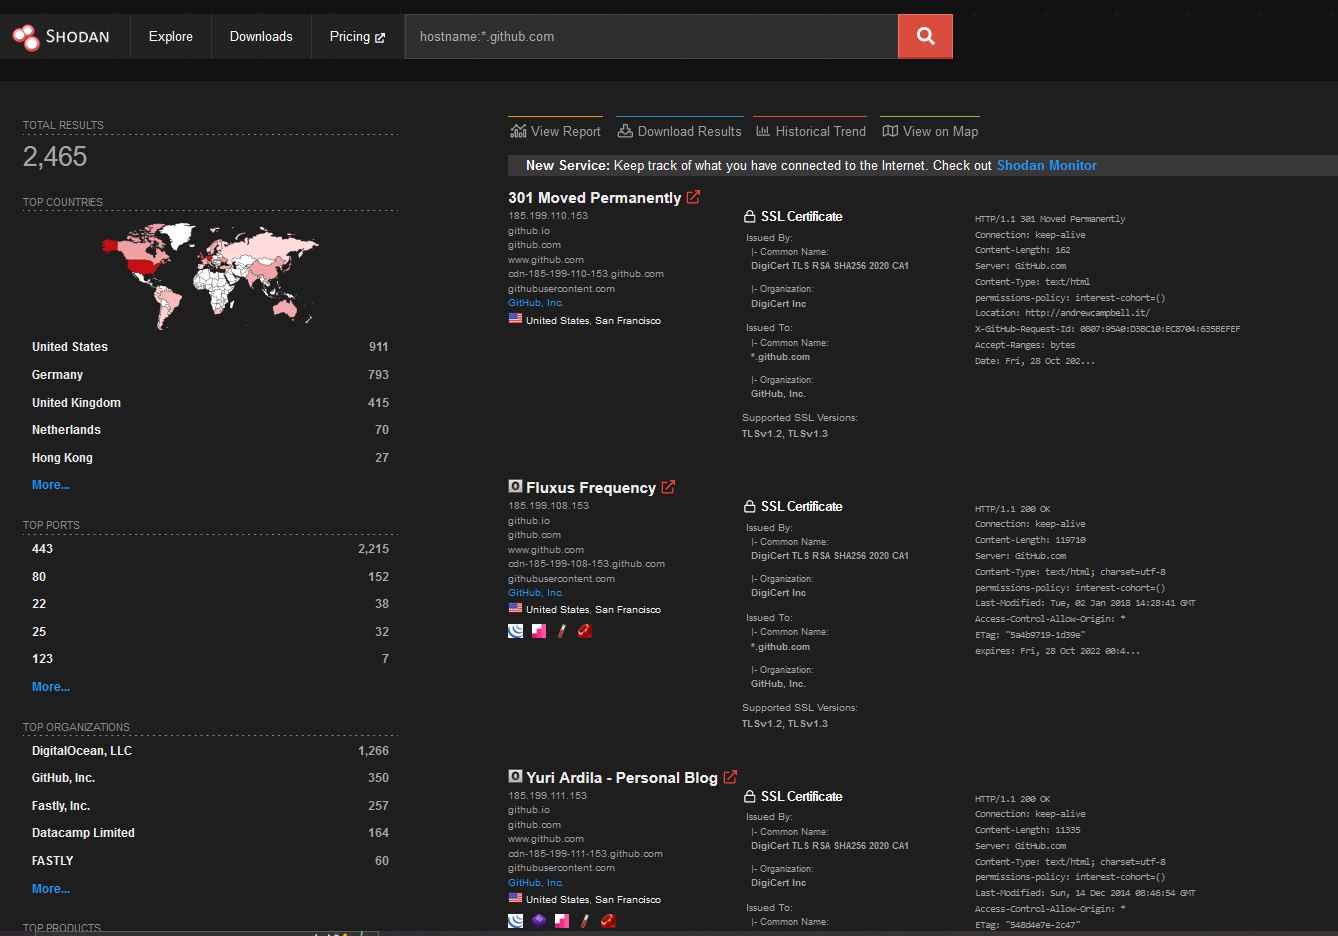The height and width of the screenshot is (936, 1338).
Task: Click purple hexagon tag icon under Yuri Ardila
Action: 539,921
